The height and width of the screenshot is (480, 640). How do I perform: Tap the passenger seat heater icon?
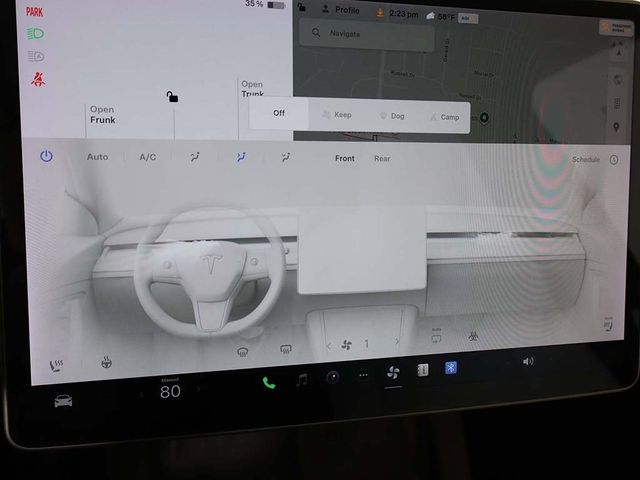point(608,324)
